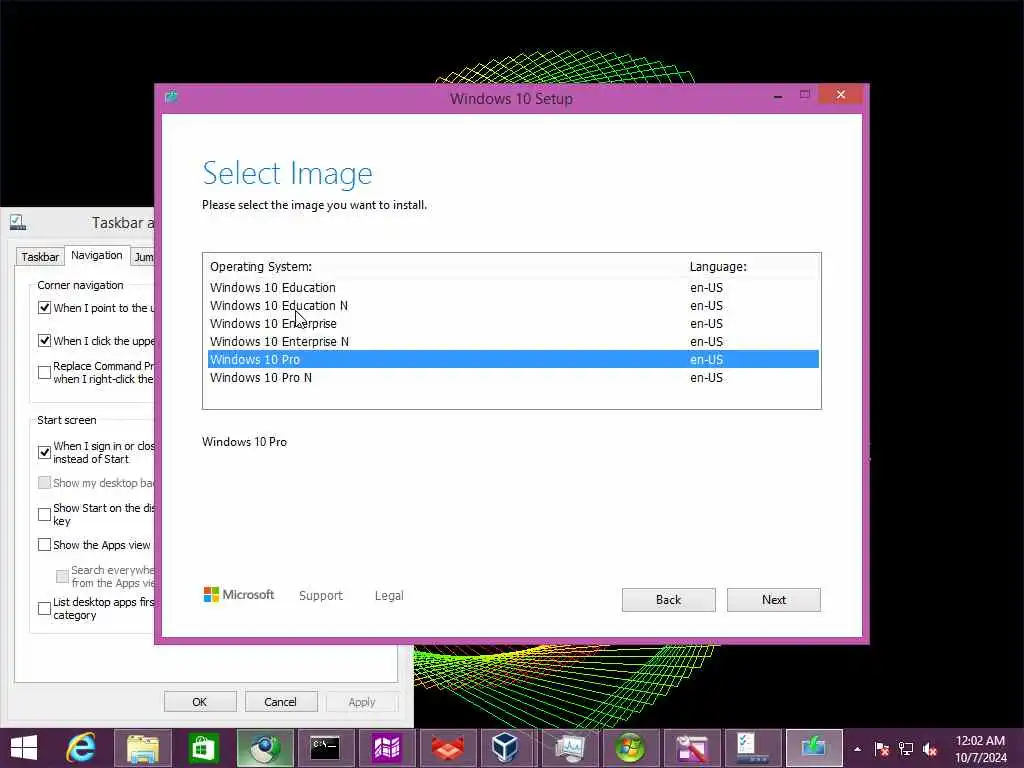Screen dimensions: 1024x768
Task: Switch to Navigation tab in properties window
Action: coord(97,255)
